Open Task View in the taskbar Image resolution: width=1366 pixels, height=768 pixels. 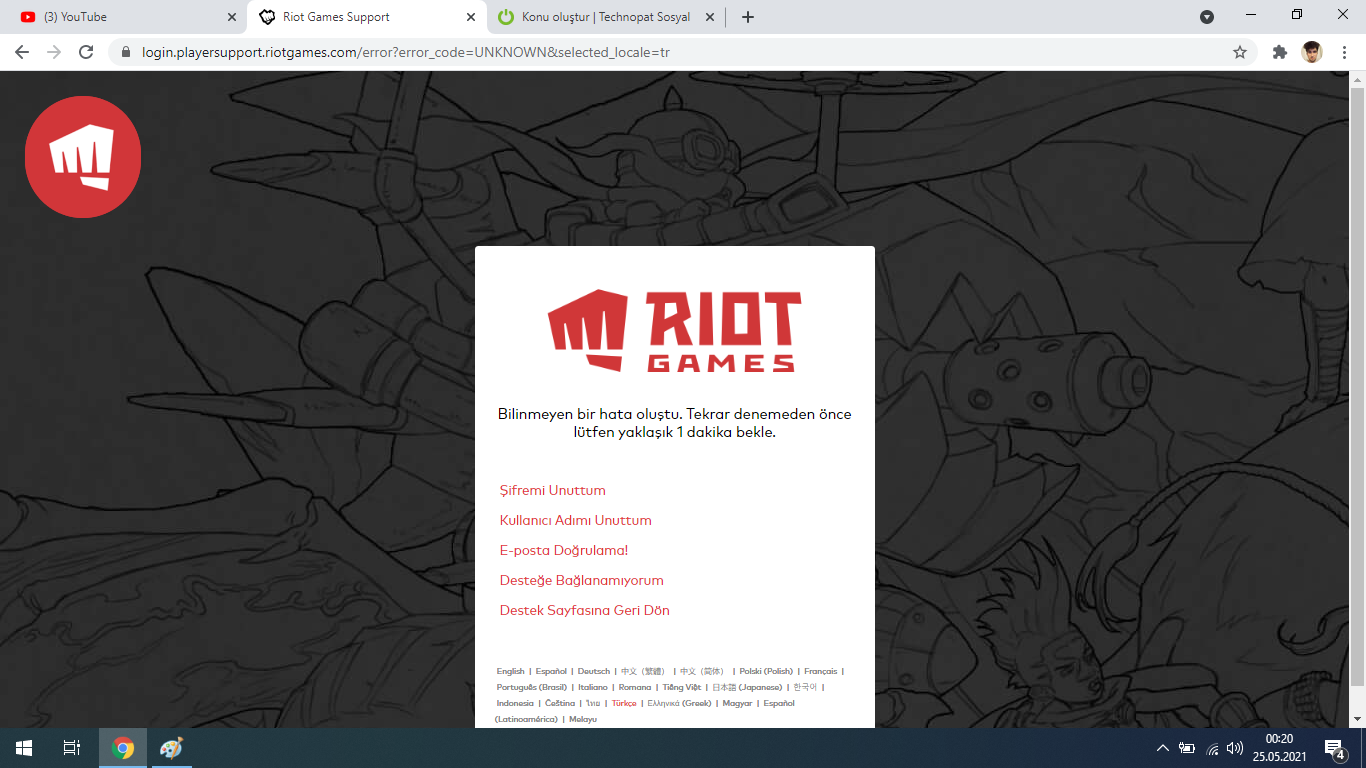coord(72,748)
